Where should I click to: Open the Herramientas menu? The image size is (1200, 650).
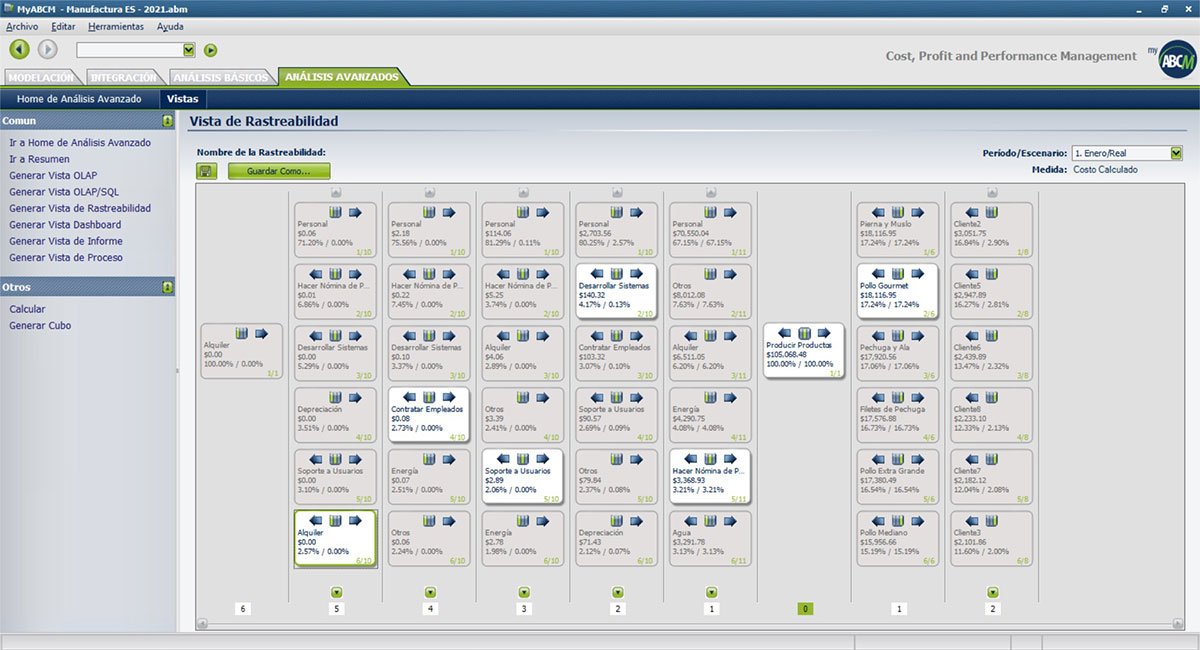(115, 26)
